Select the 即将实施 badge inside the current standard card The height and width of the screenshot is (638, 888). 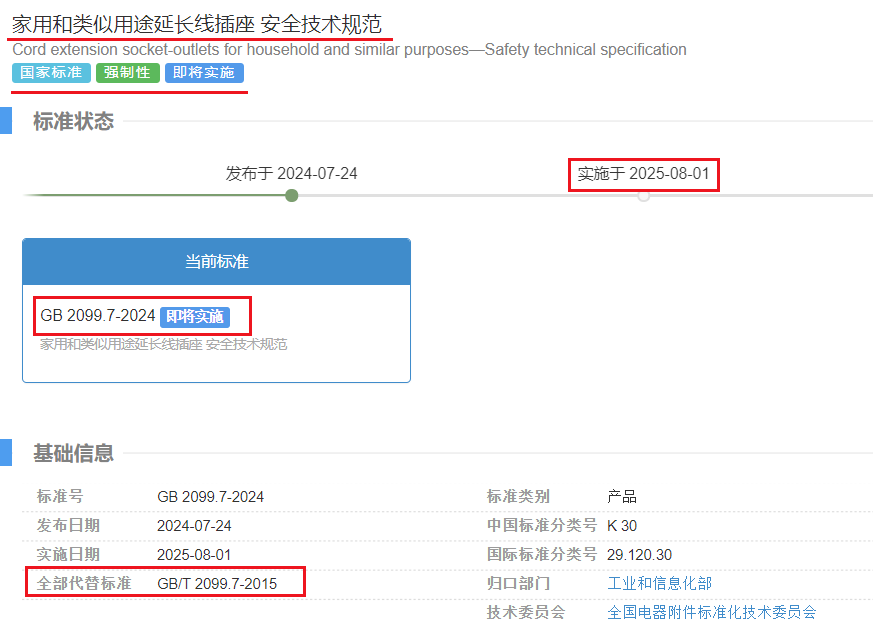click(x=195, y=317)
